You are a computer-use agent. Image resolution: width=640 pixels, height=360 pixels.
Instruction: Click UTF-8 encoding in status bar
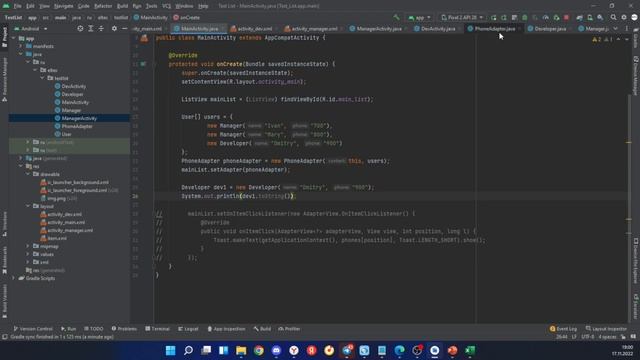[588, 337]
